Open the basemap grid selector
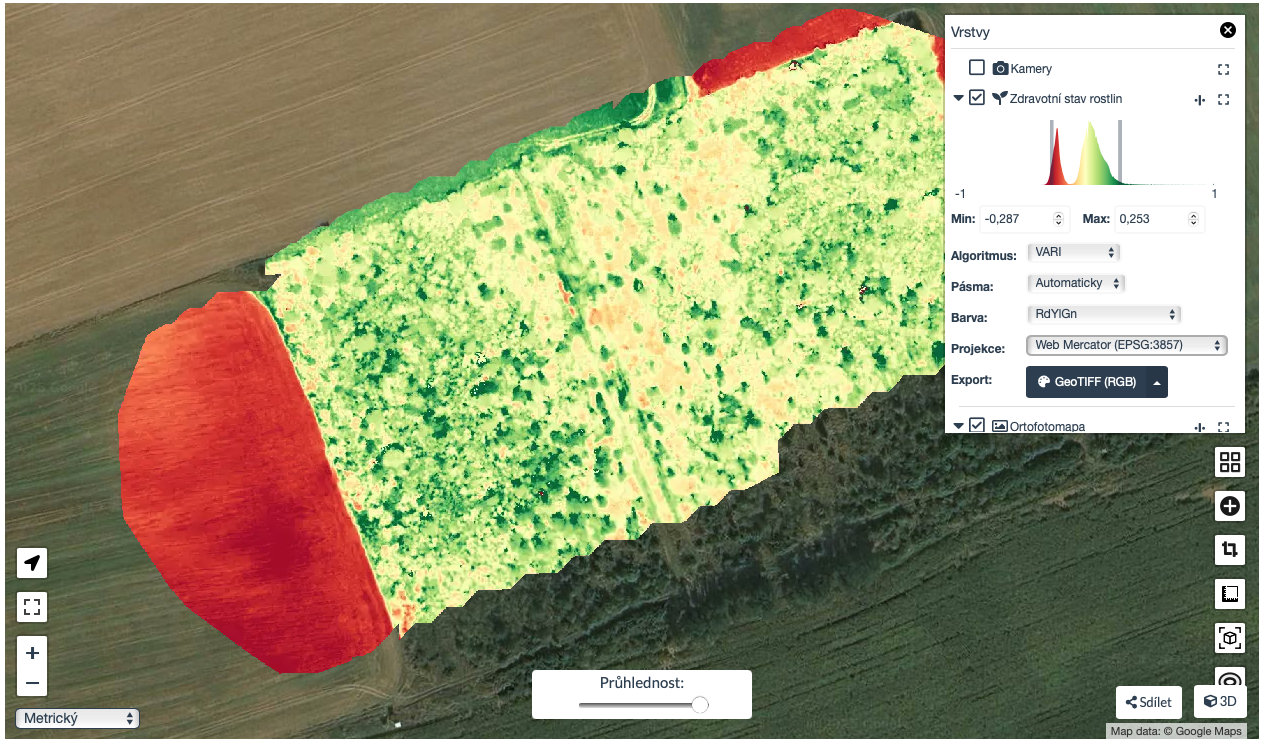This screenshot has height=744, width=1264. click(x=1229, y=462)
